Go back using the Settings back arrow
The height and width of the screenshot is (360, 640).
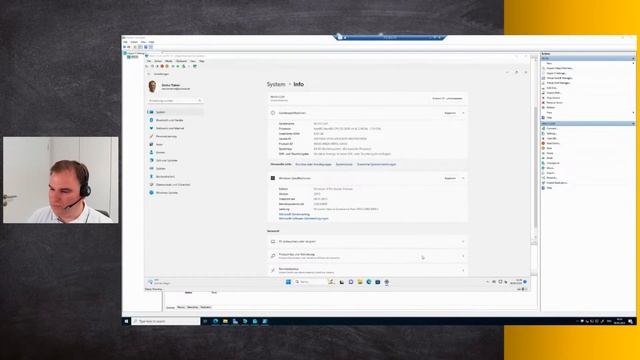(149, 74)
